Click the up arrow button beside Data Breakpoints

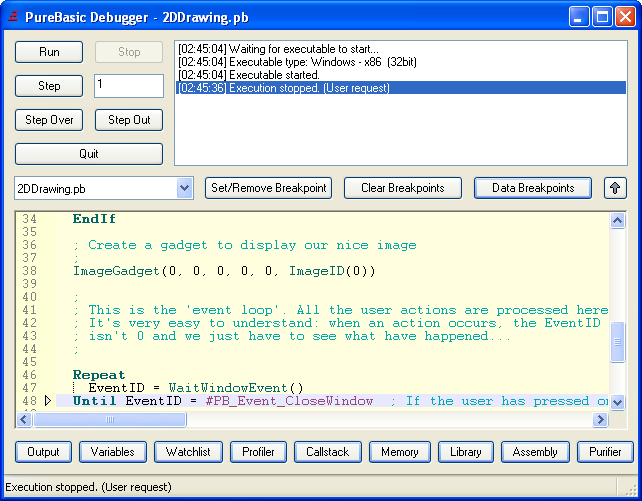(x=615, y=188)
